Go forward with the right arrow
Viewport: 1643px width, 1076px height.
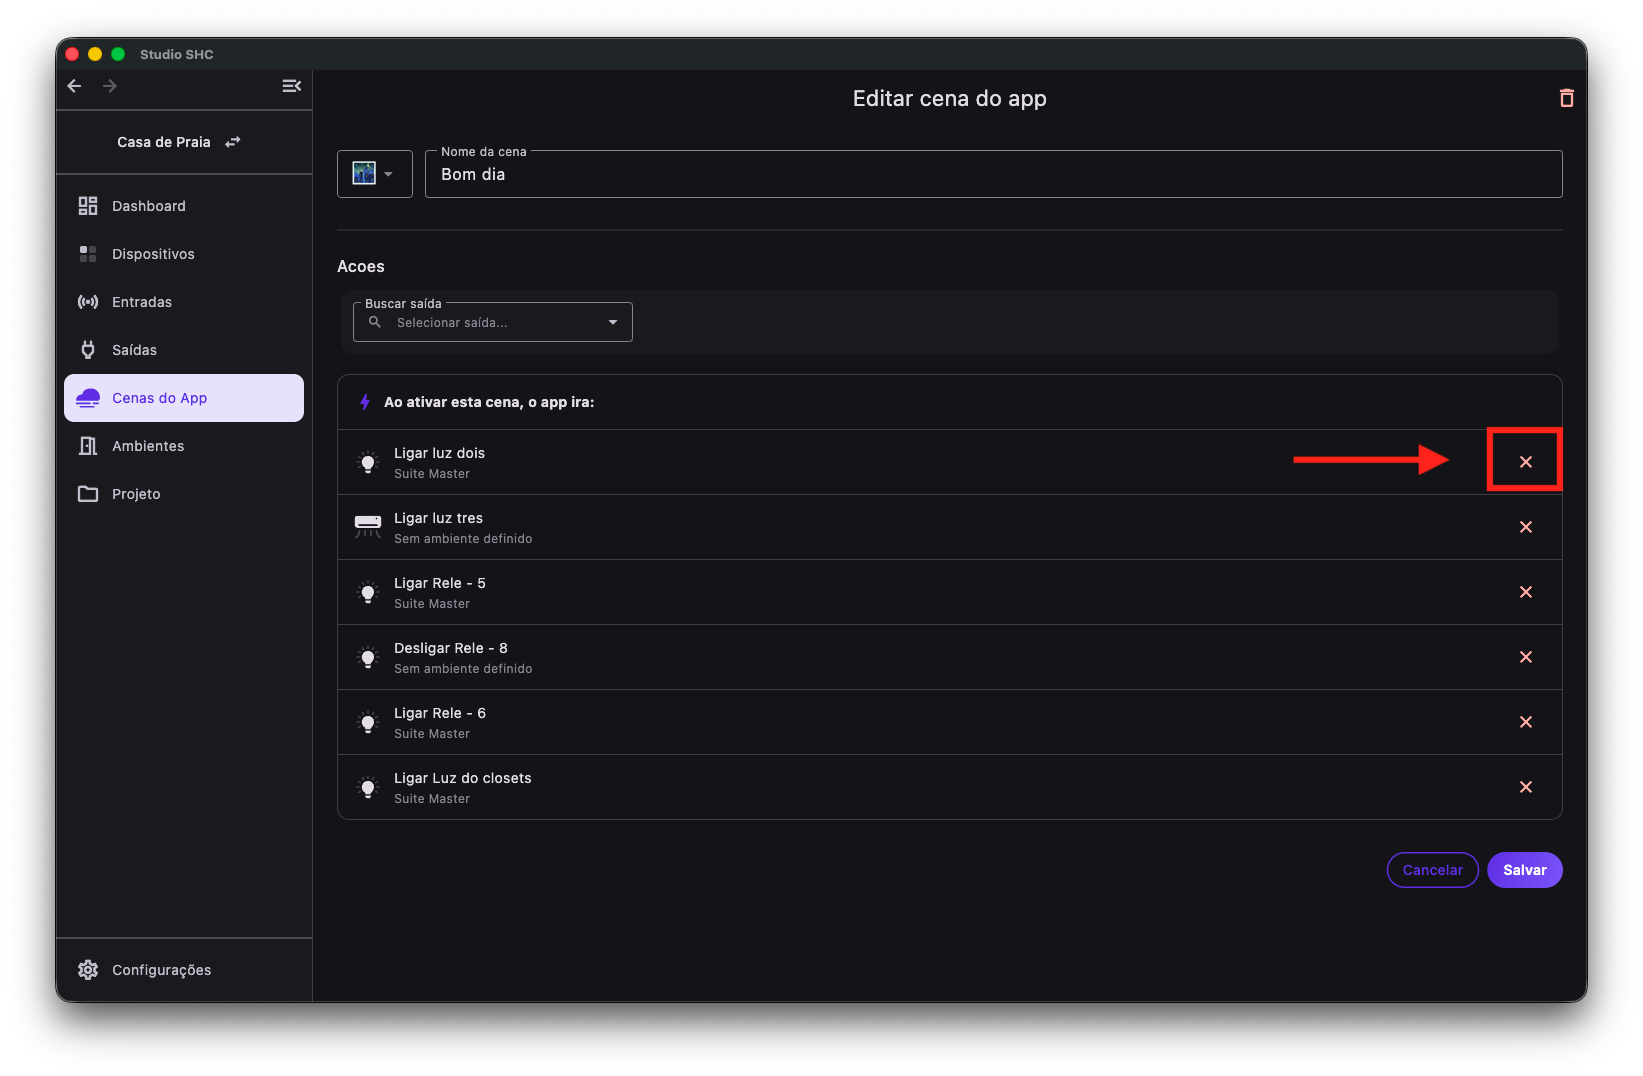click(x=110, y=86)
